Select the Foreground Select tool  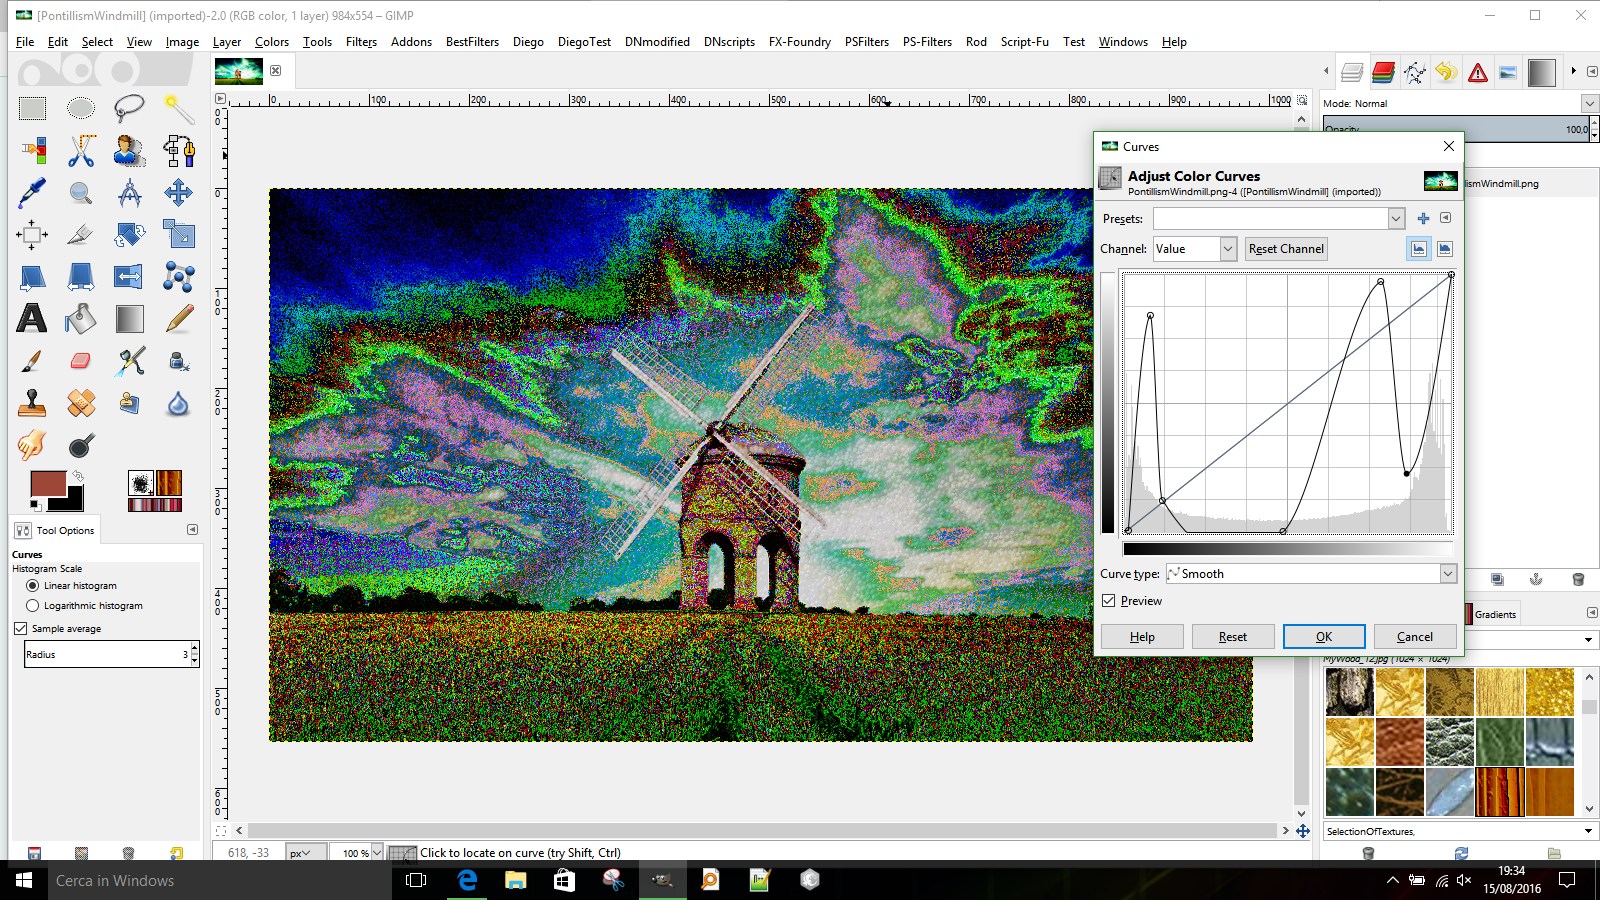click(129, 150)
